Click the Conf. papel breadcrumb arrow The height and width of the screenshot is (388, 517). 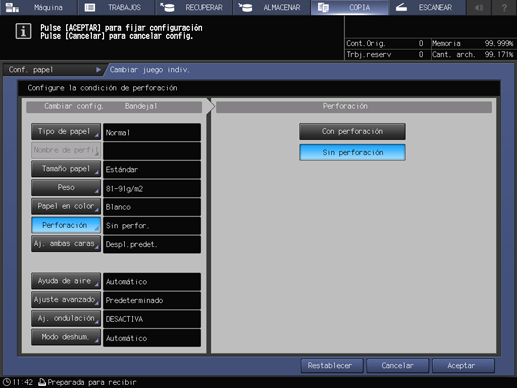tap(98, 70)
